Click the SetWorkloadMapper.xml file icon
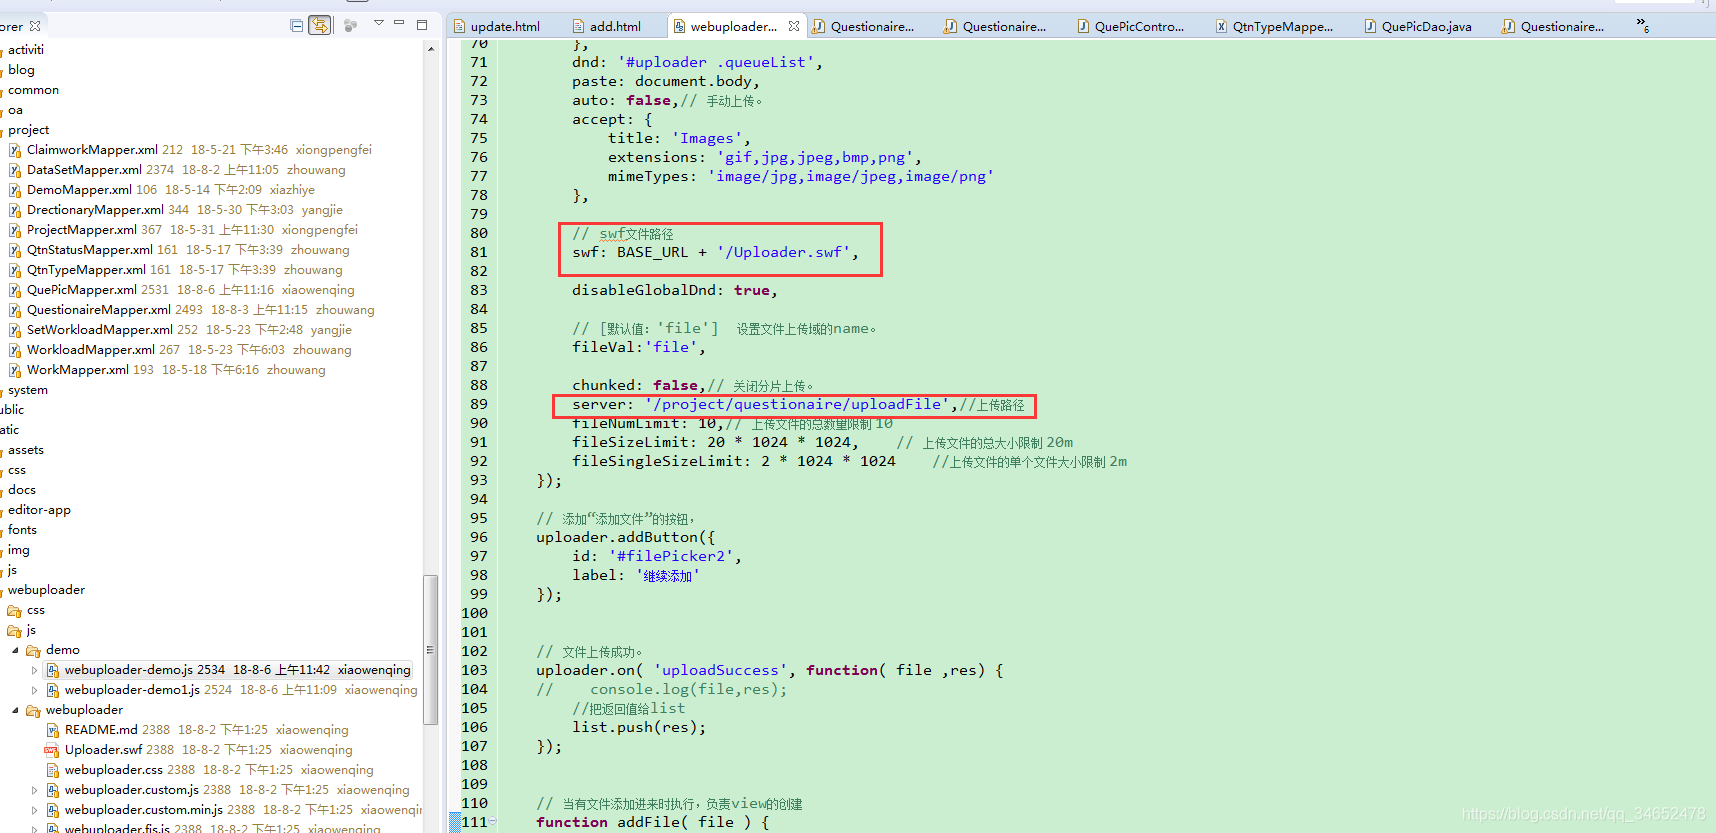1716x833 pixels. click(x=15, y=330)
